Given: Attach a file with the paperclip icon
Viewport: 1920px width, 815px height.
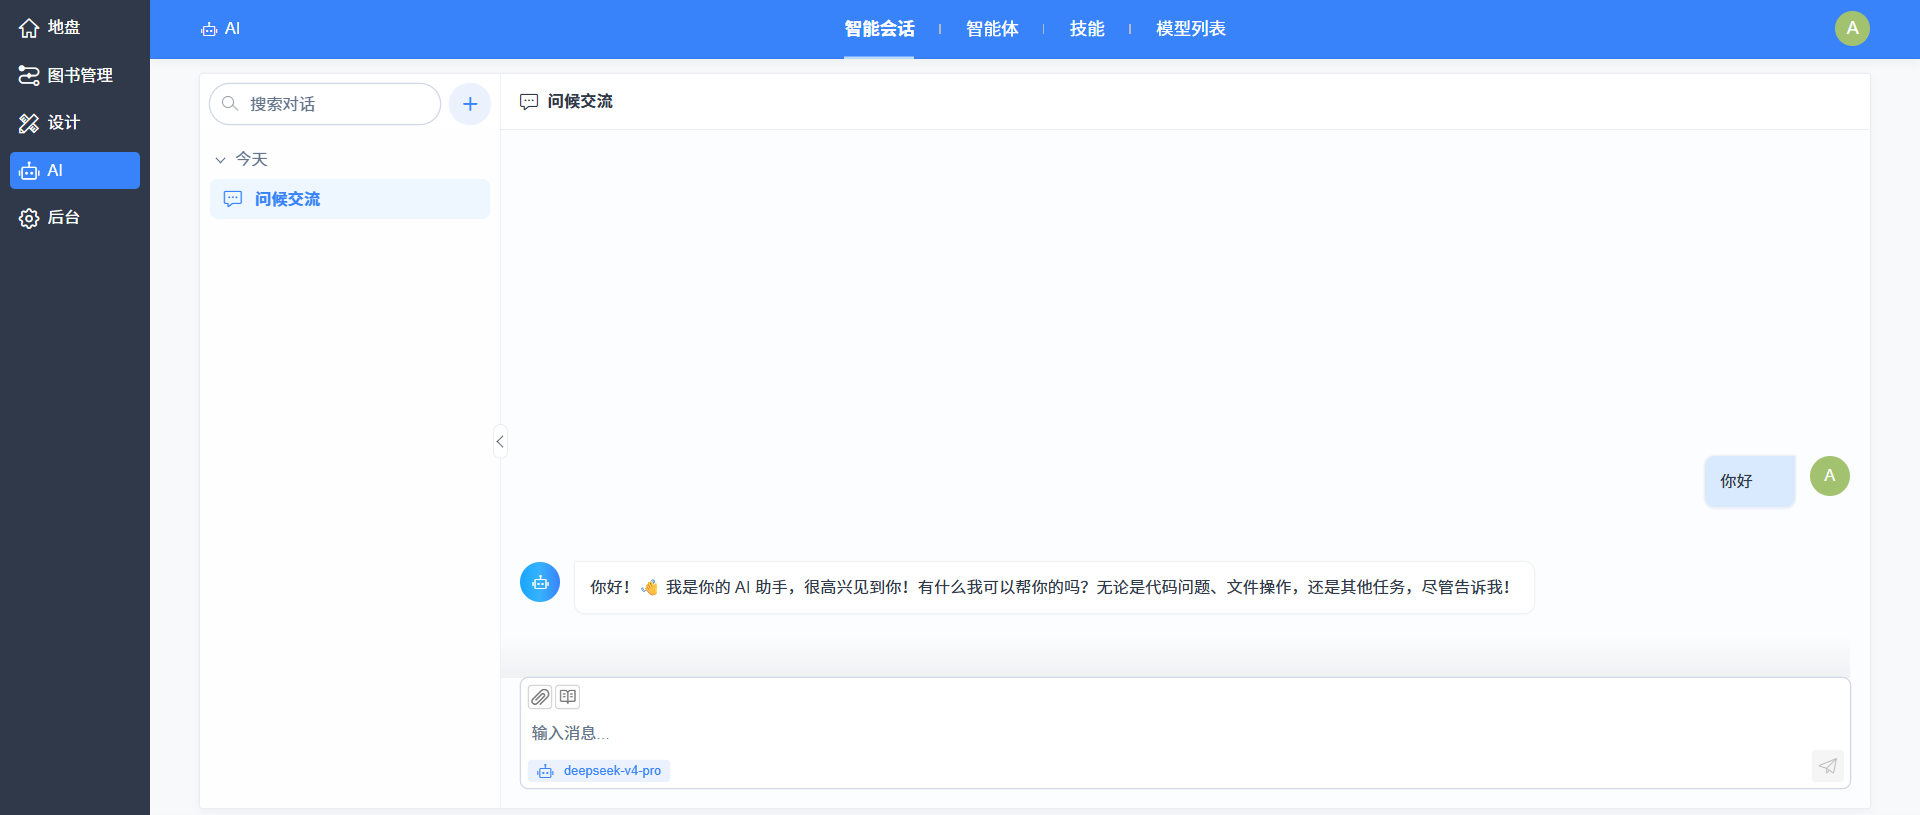Looking at the screenshot, I should tap(540, 697).
